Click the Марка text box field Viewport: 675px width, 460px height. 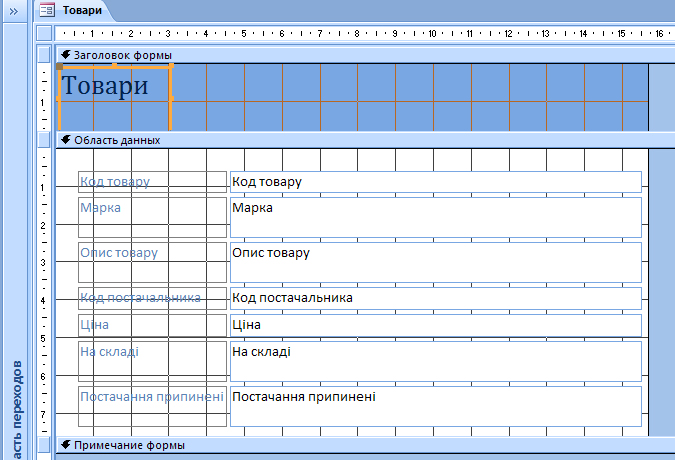pos(436,217)
